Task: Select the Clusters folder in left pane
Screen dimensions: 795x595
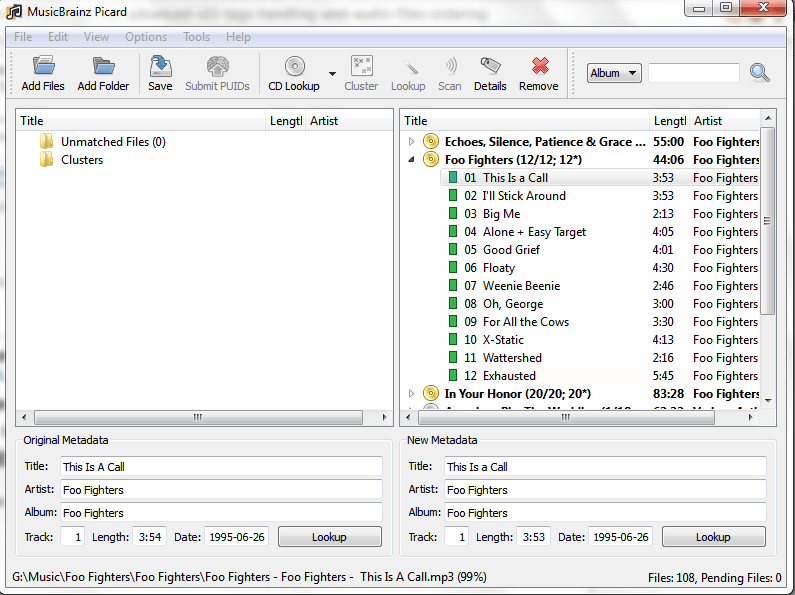Action: (81, 160)
